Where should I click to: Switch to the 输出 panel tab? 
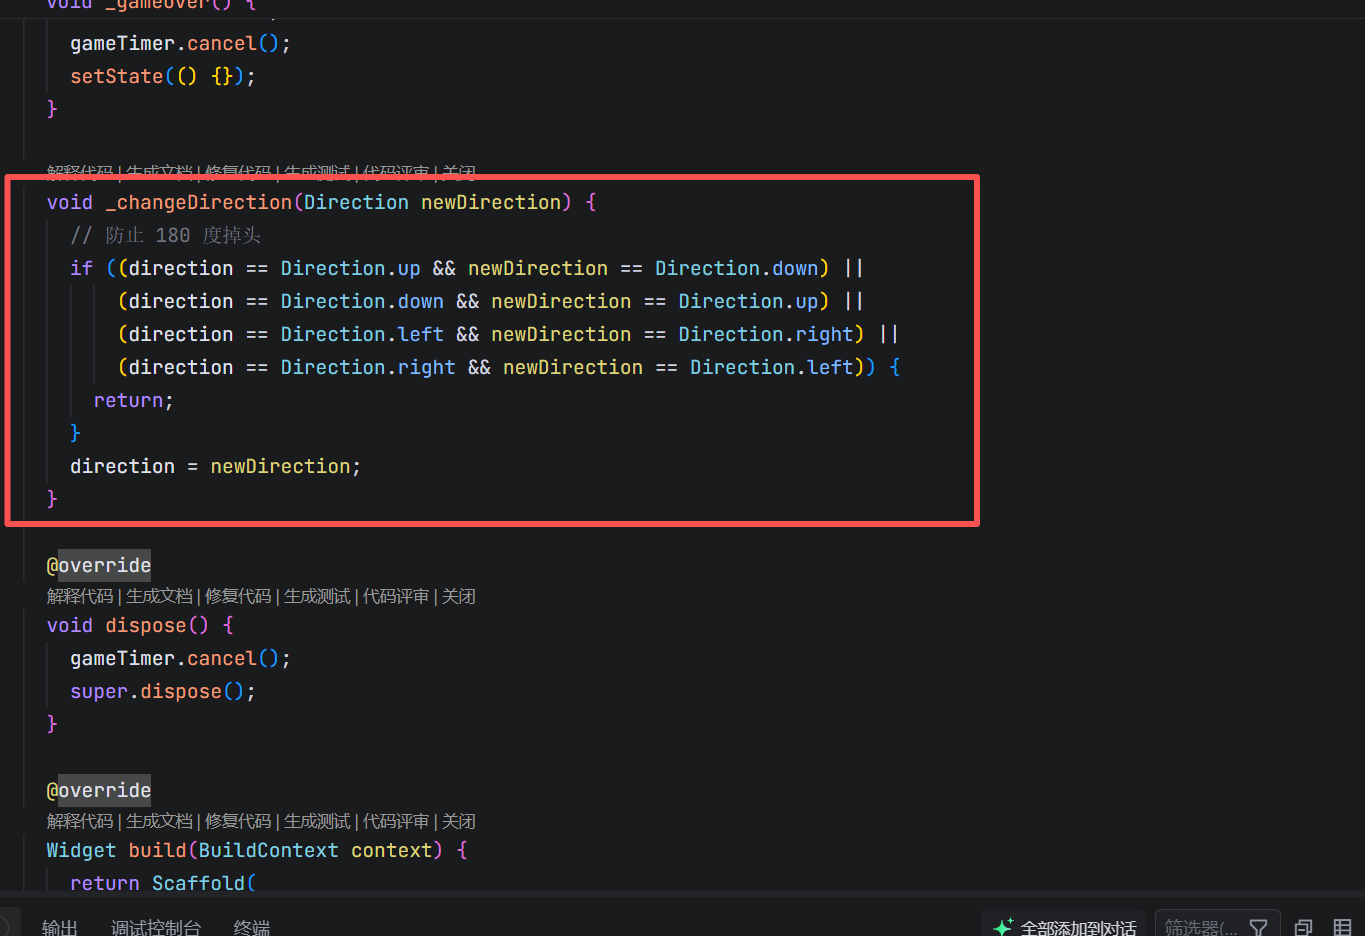pos(60,928)
